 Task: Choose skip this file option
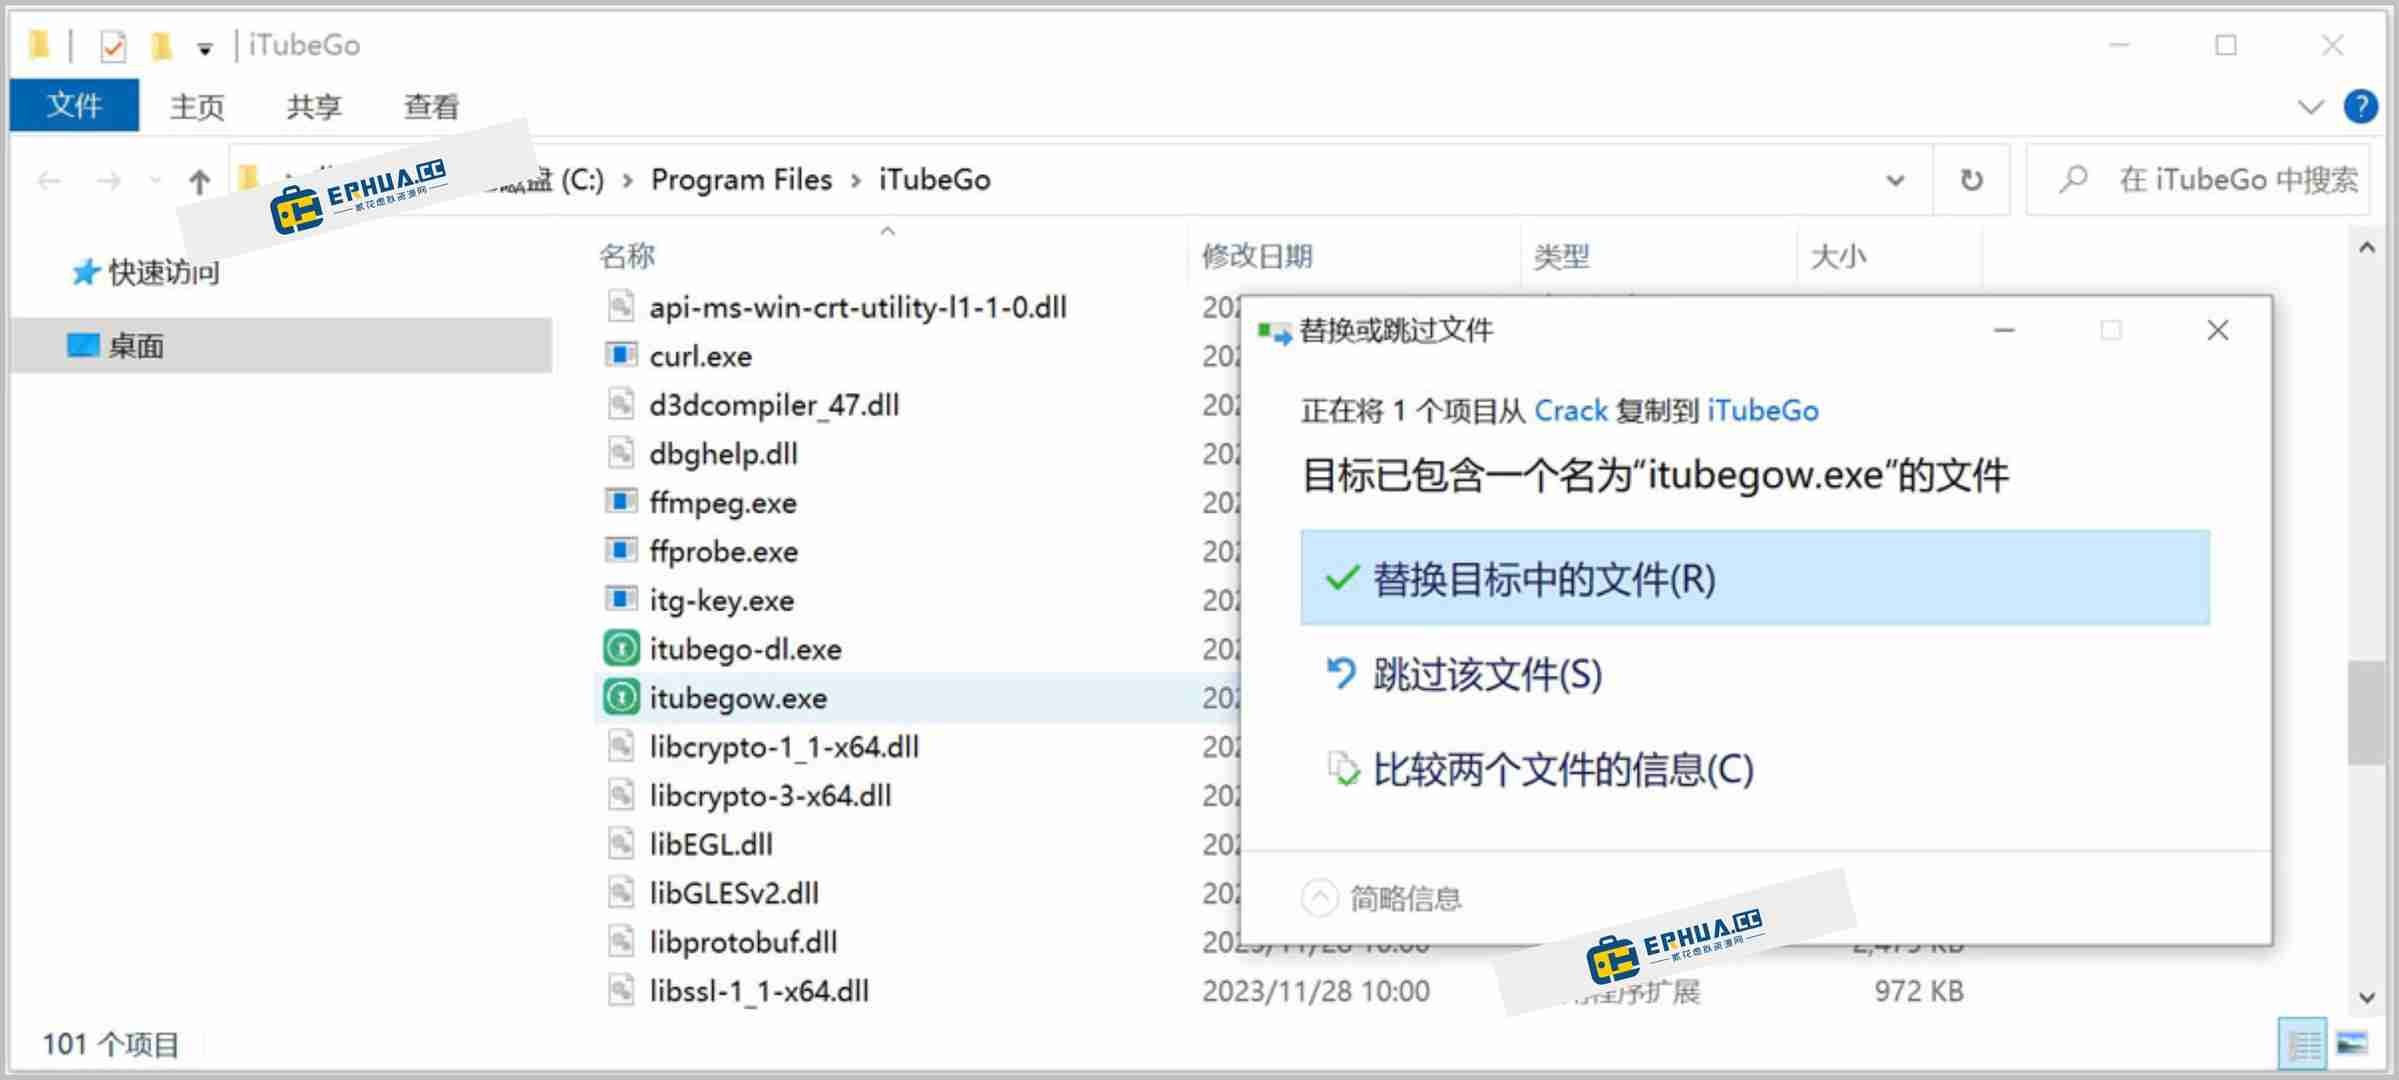pos(1755,674)
